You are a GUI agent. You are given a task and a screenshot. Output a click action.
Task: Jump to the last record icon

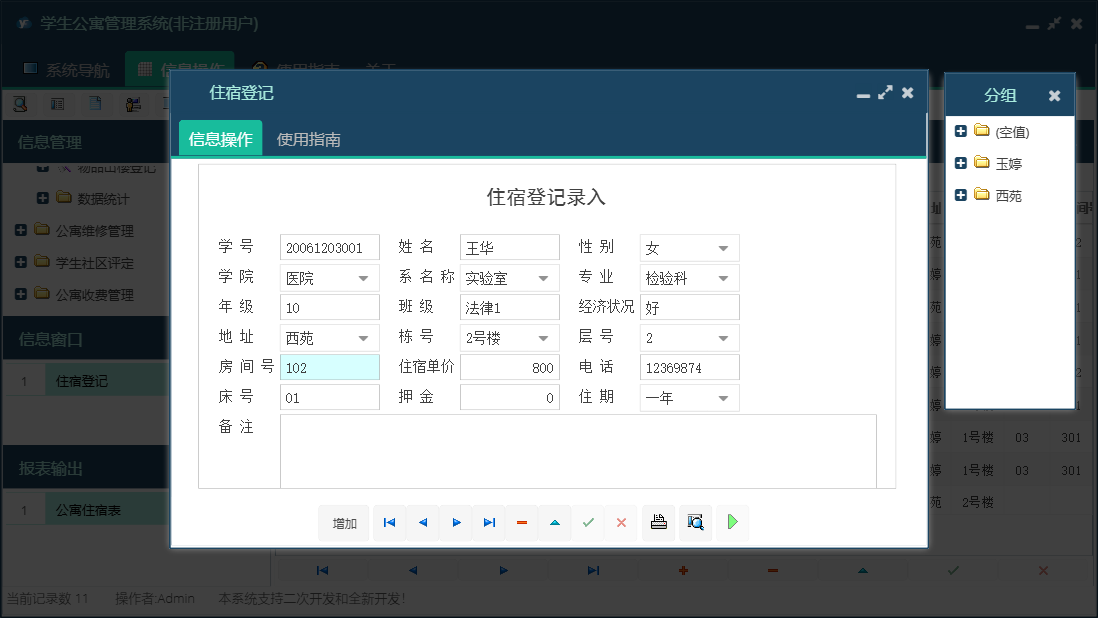tap(489, 522)
